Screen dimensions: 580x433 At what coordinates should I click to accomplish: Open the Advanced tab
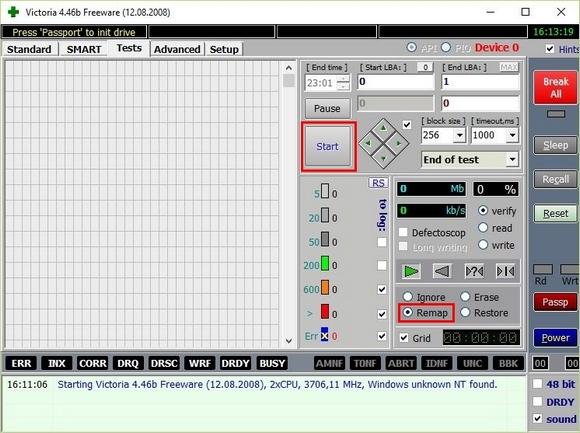pos(177,49)
